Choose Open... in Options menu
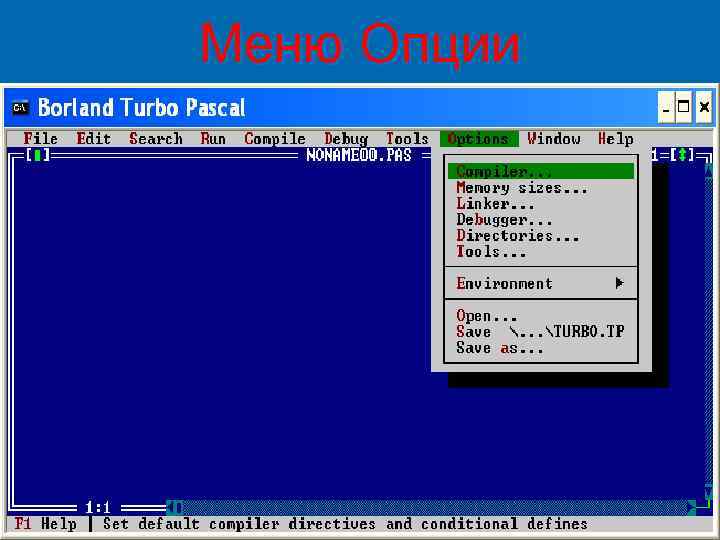Viewport: 720px width, 540px height. click(541, 315)
